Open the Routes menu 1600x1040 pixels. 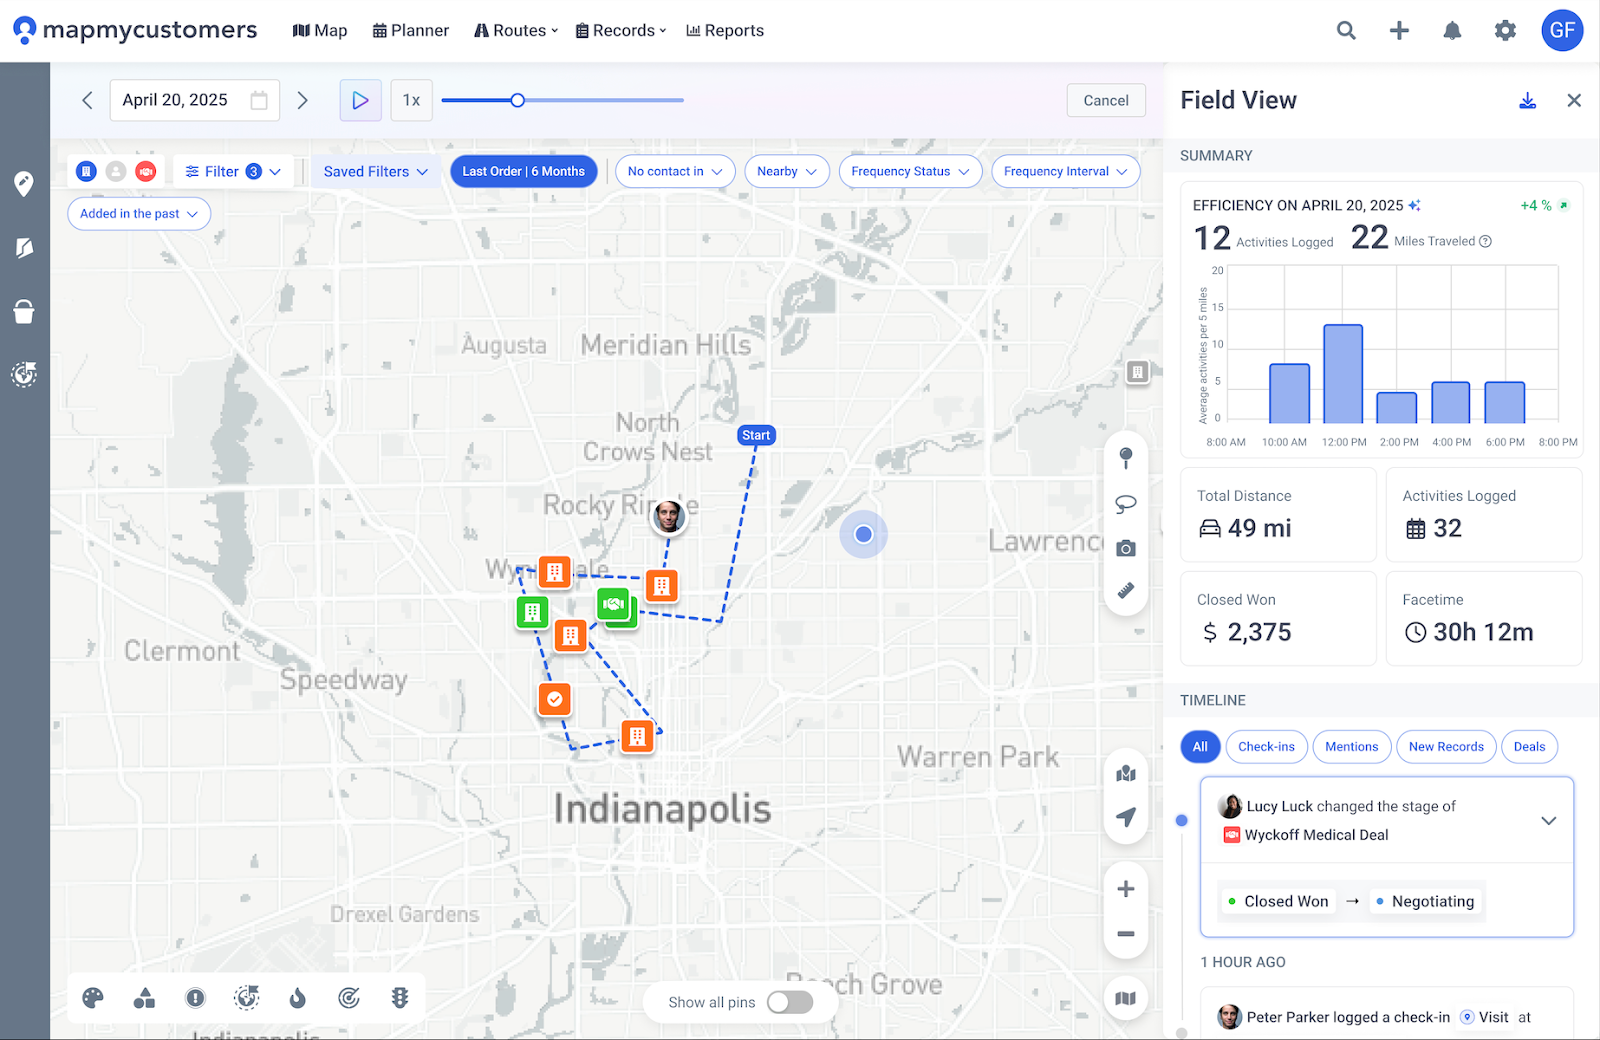point(516,31)
